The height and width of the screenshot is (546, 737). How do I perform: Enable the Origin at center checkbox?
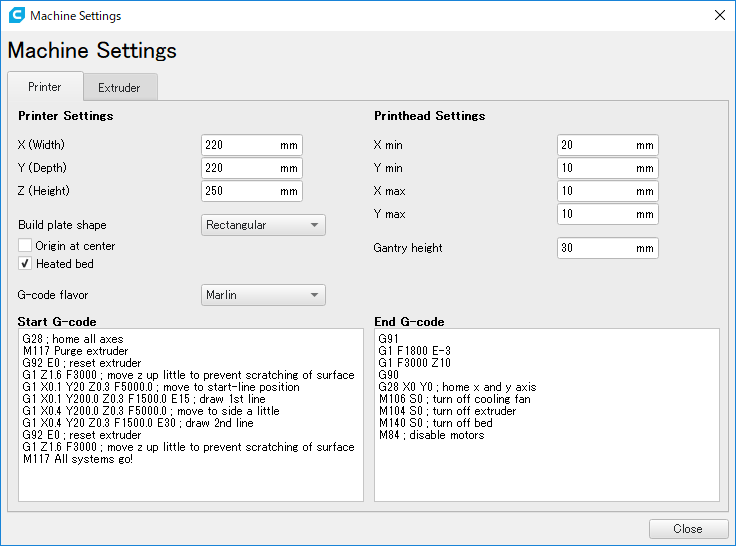click(25, 246)
